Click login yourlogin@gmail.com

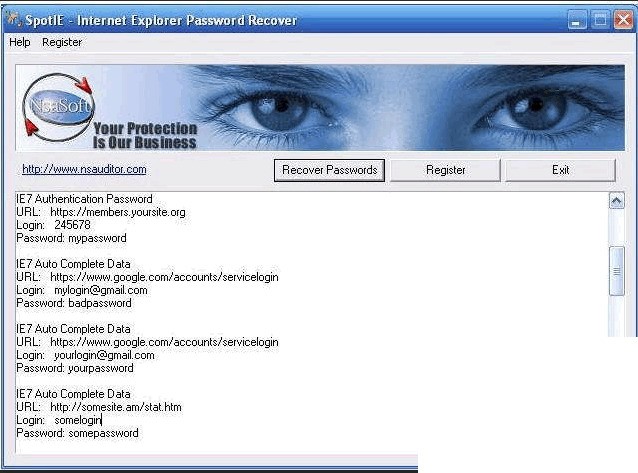click(x=104, y=355)
